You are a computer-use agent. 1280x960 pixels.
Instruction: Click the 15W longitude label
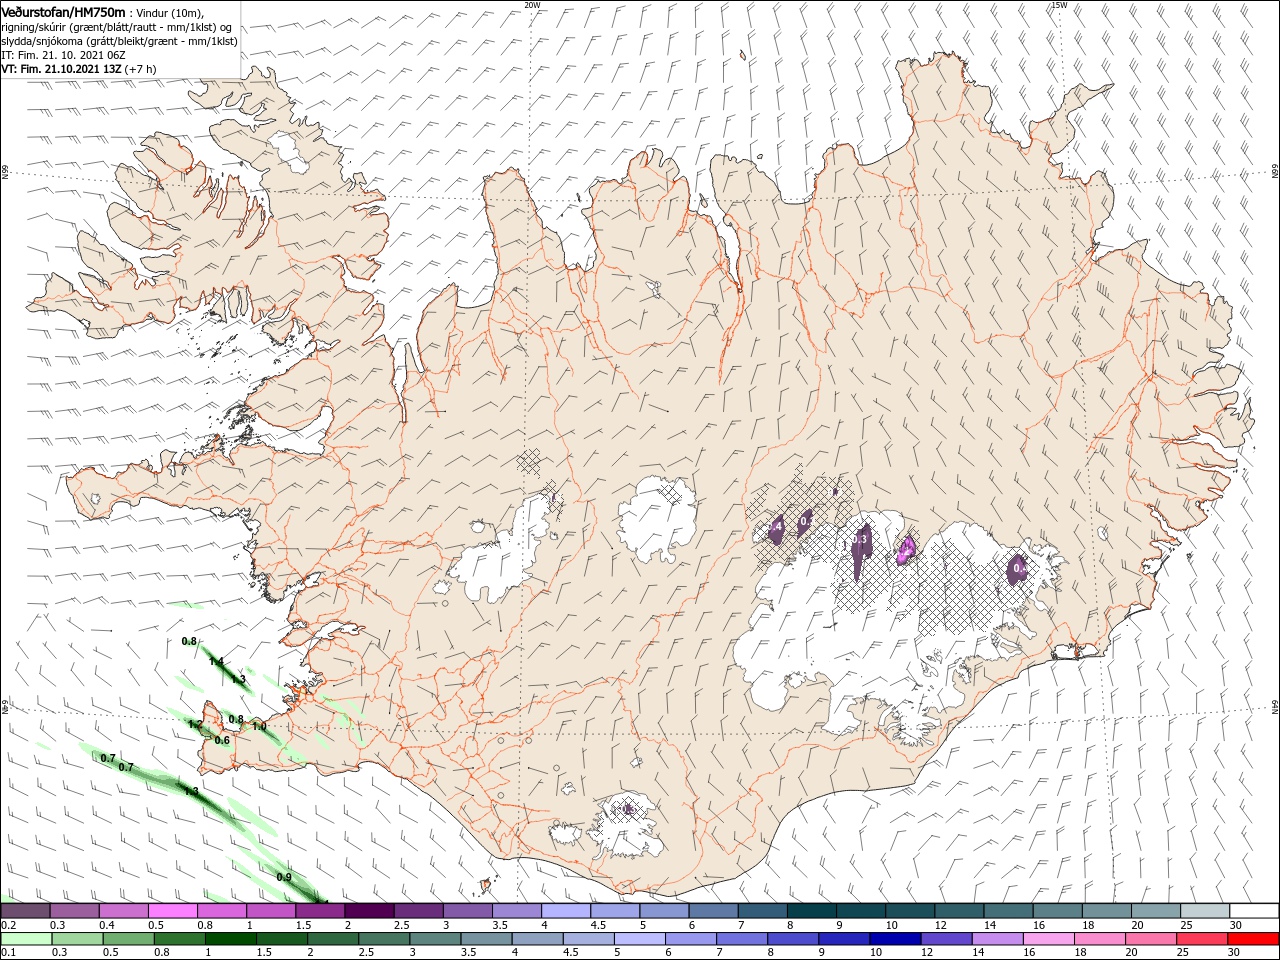tap(1059, 5)
